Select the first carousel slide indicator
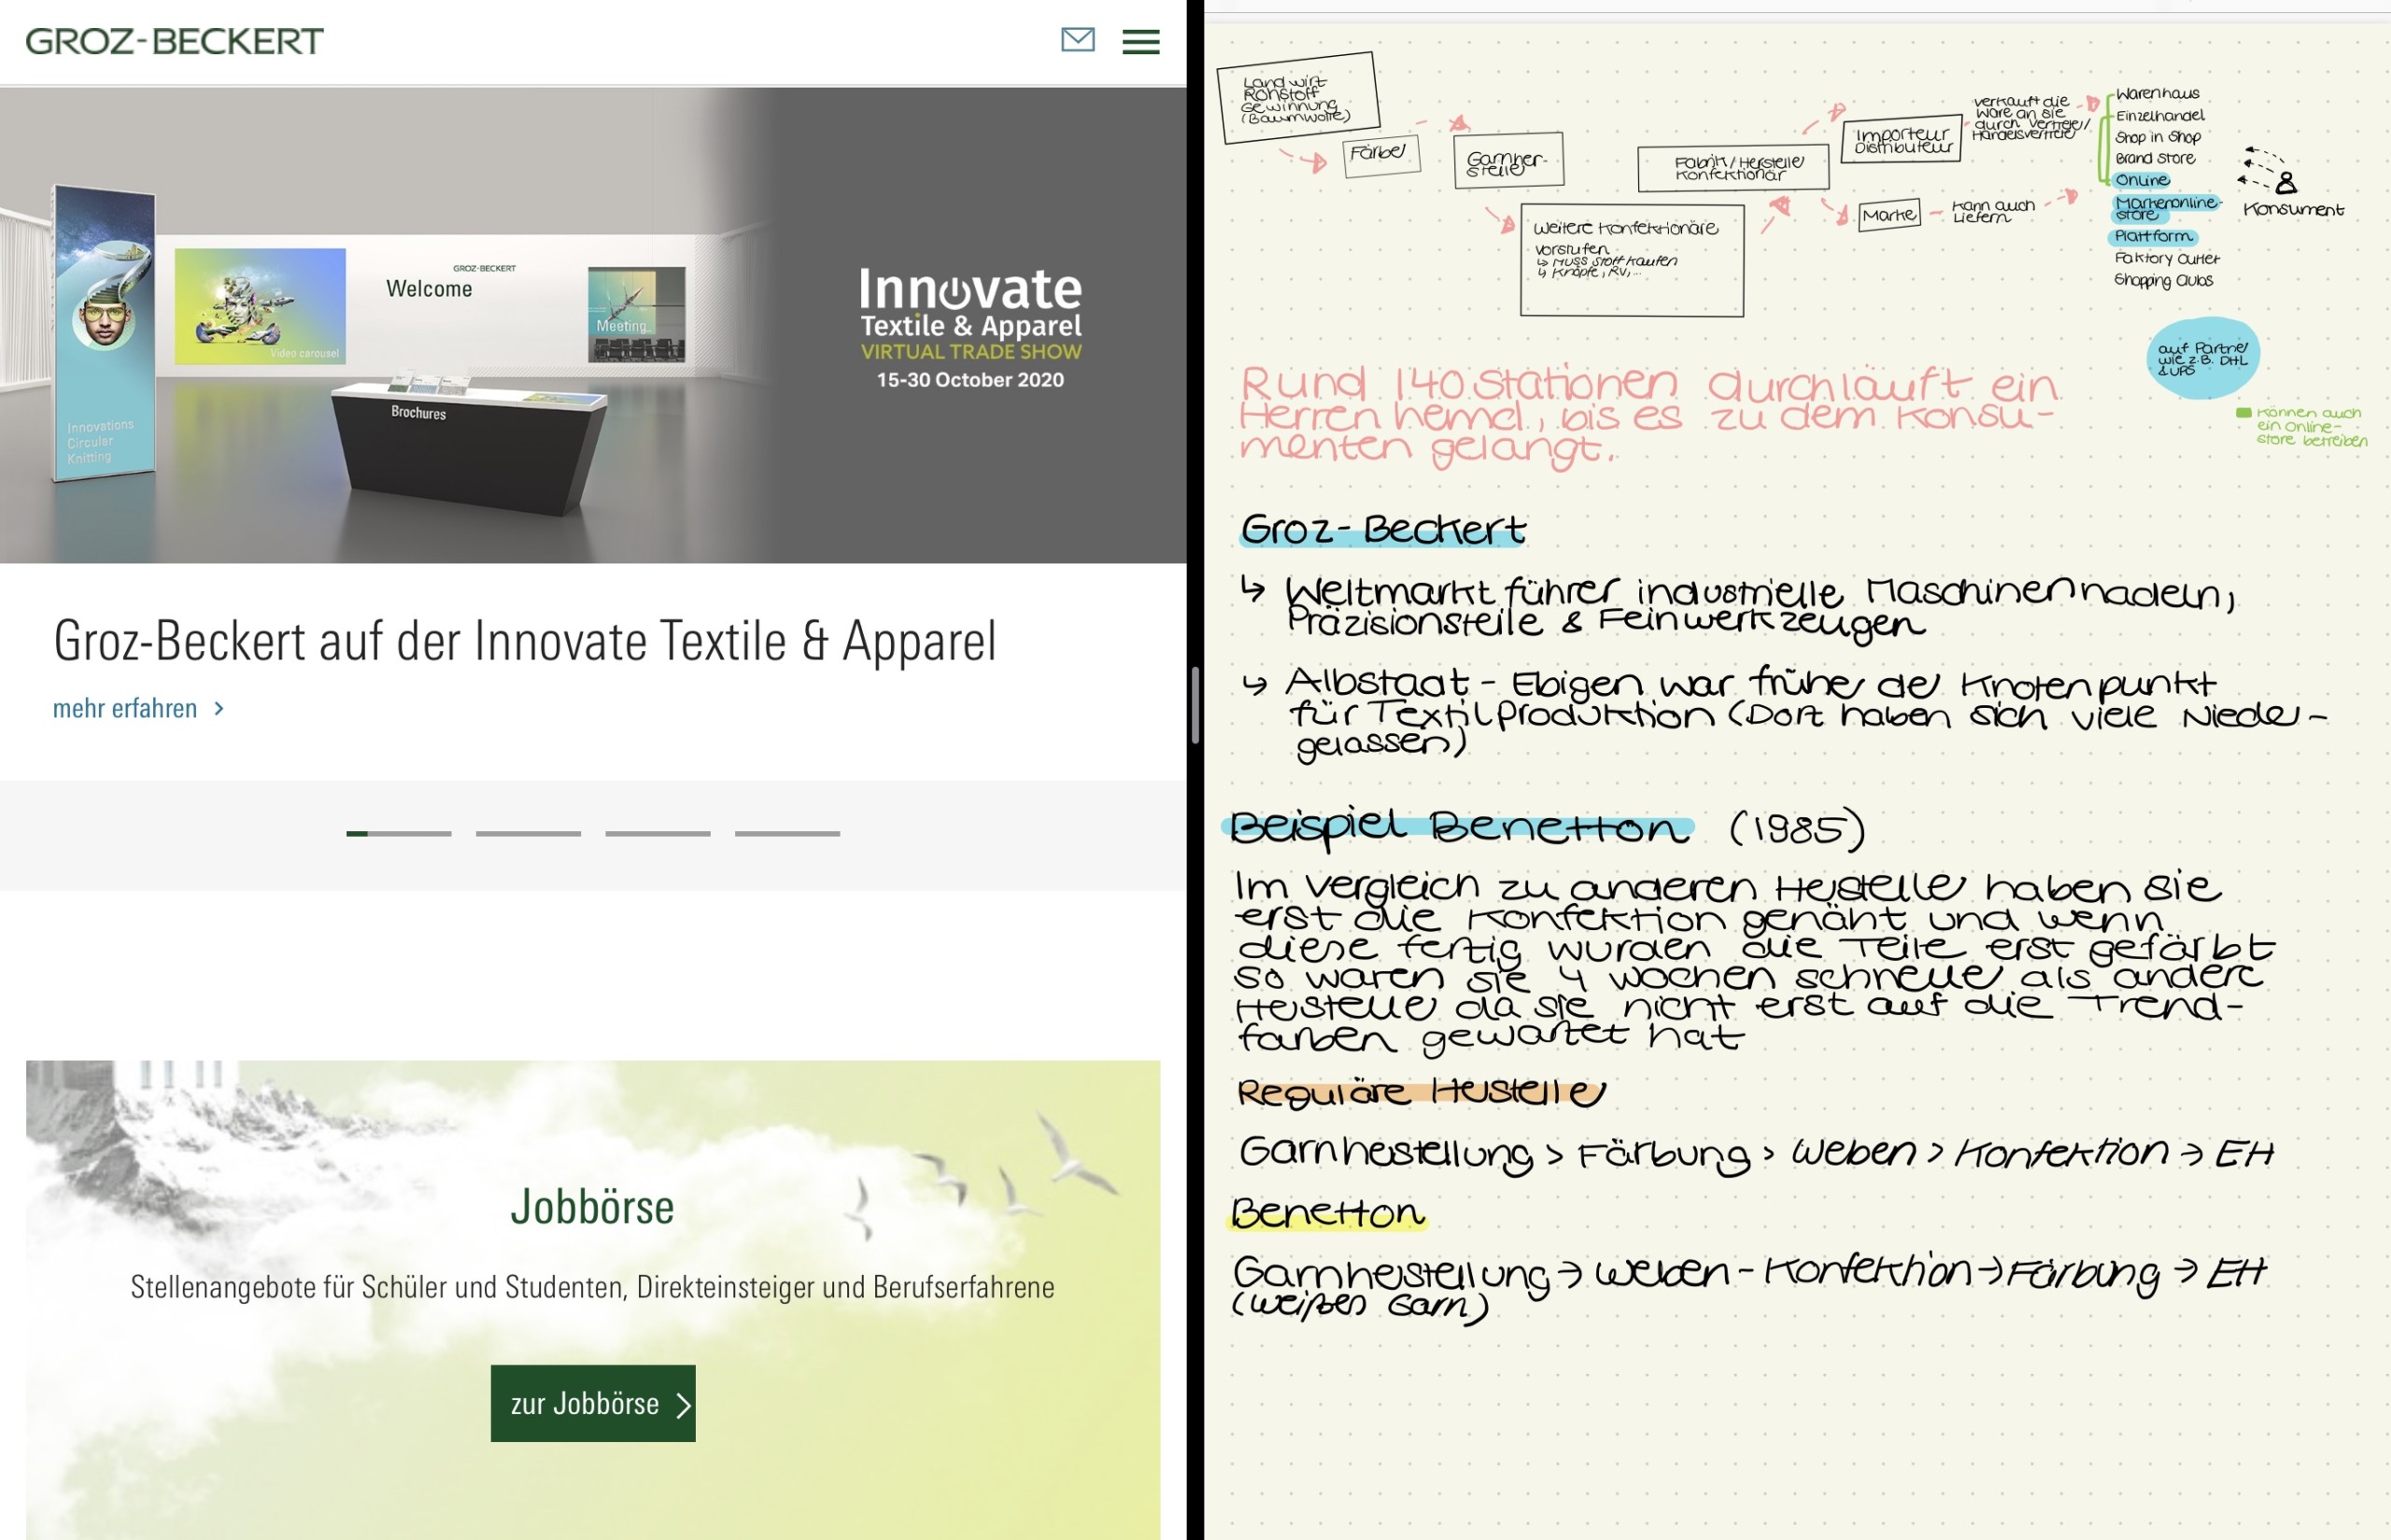Screen dimensions: 2391x1540 pyautogui.click(x=399, y=833)
